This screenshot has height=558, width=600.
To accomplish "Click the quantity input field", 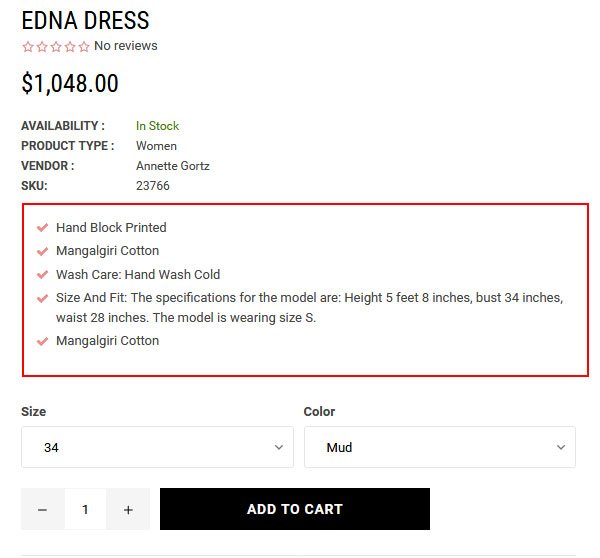I will click(x=85, y=509).
